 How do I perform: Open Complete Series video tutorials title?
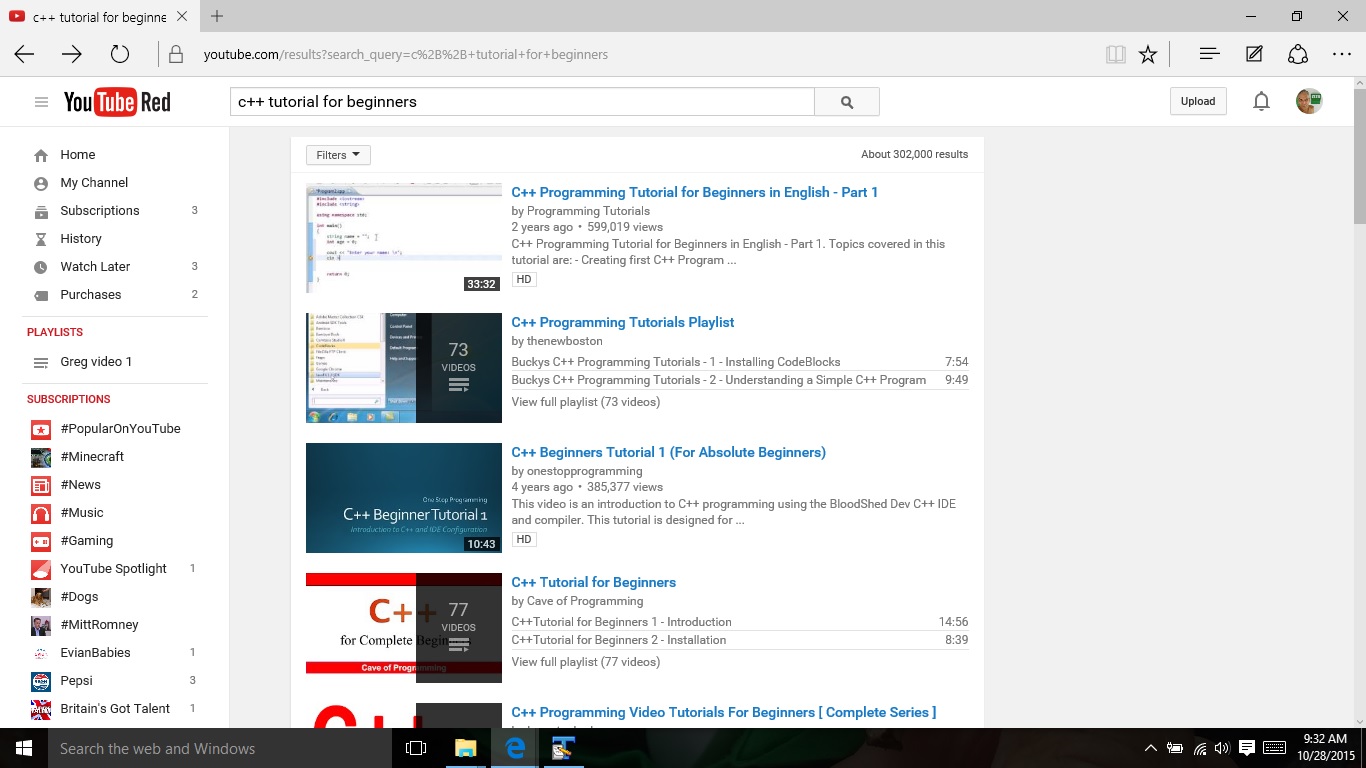tap(723, 712)
